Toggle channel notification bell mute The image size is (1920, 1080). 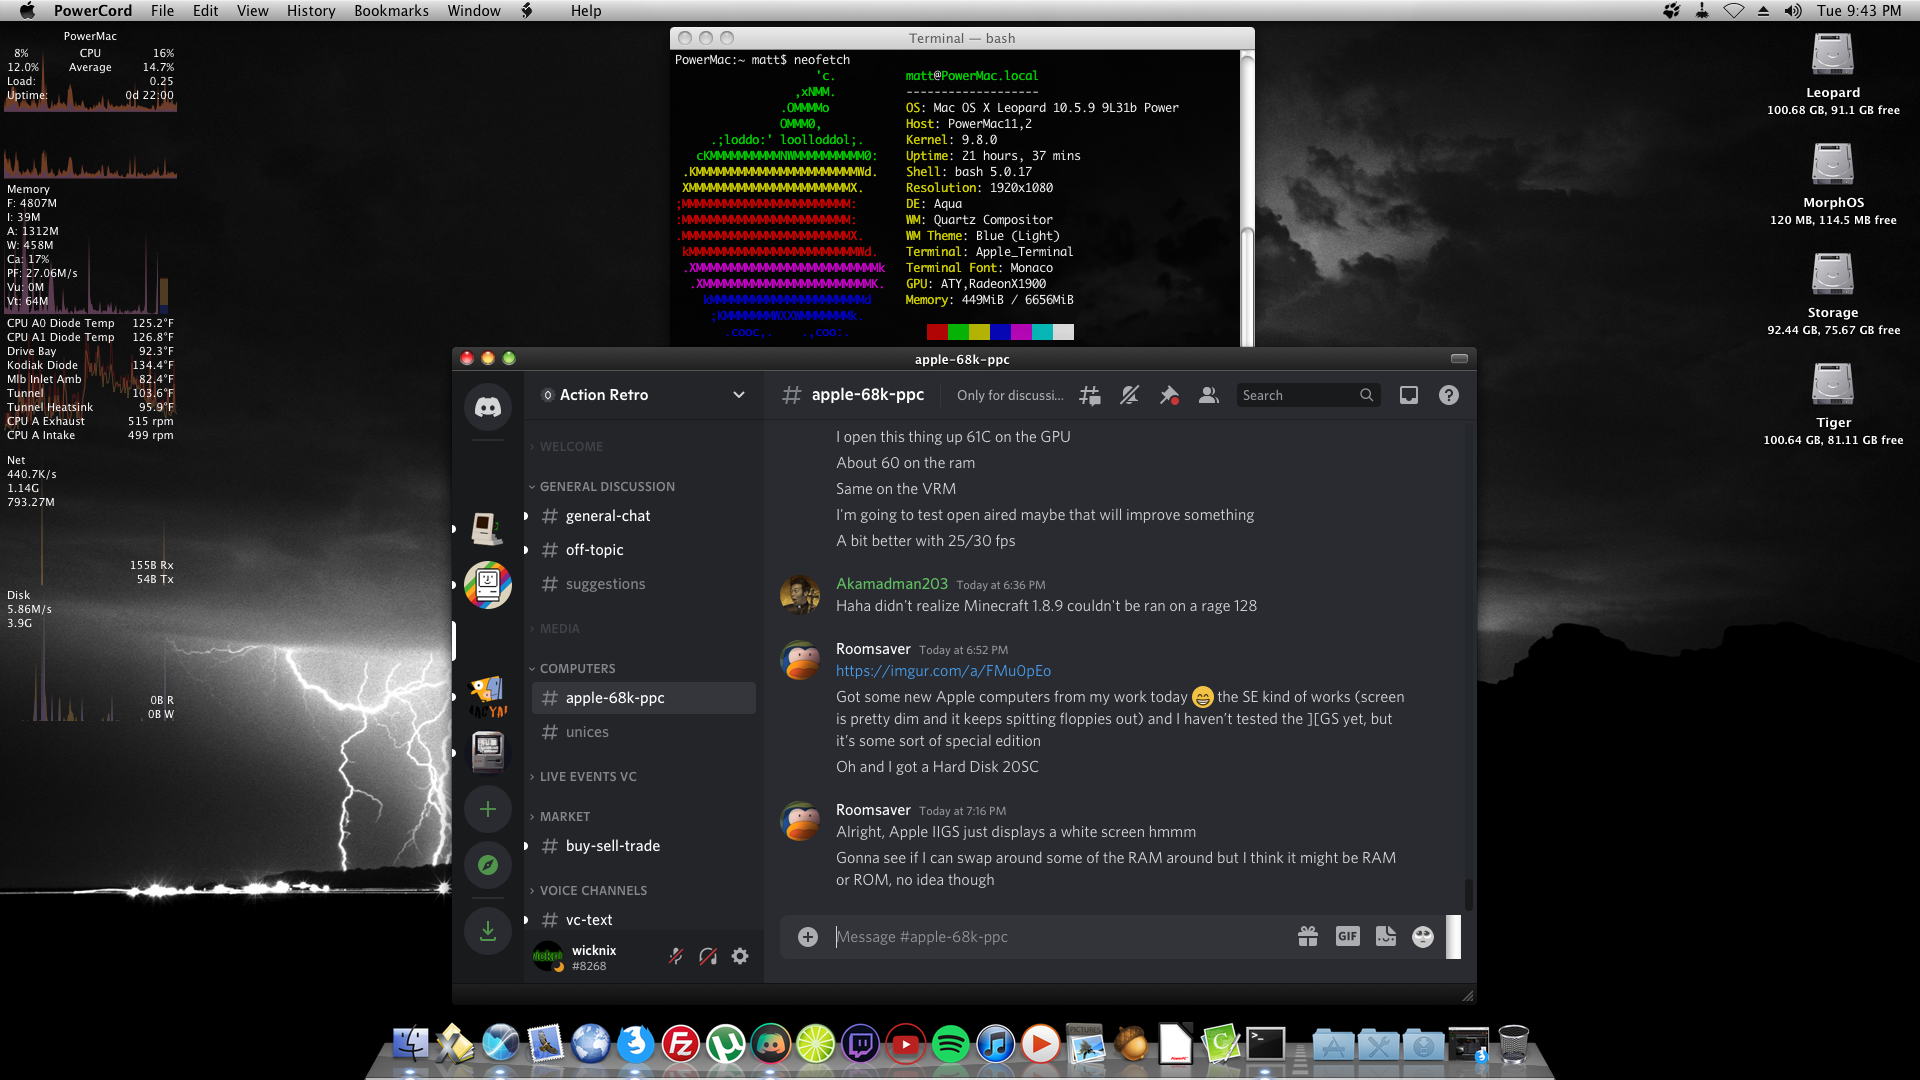tap(1129, 396)
